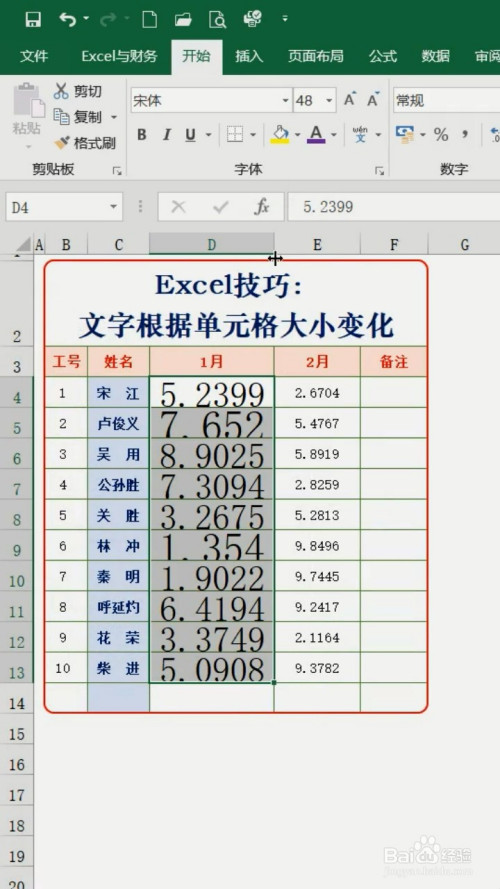Click the Undo arrow icon
This screenshot has width=500, height=889.
67,20
